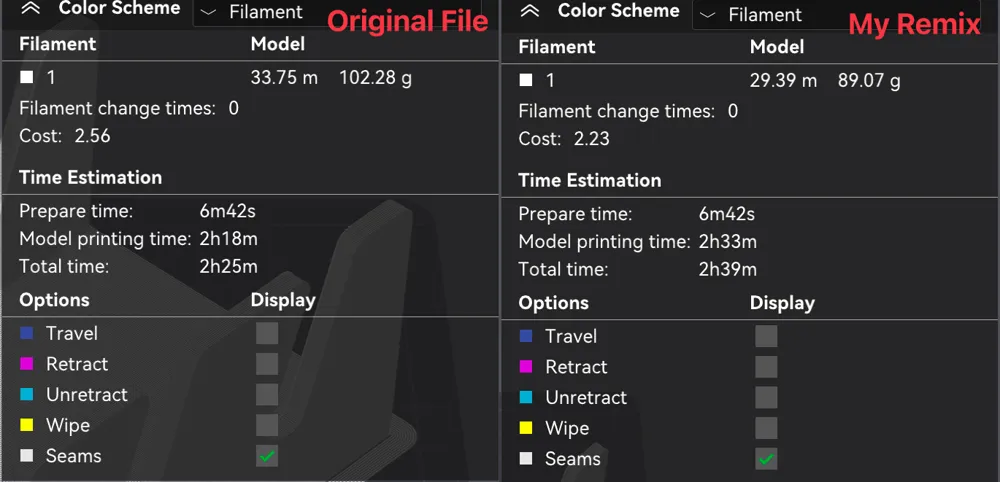Screen dimensions: 1000x482
Task: Click the white filament 1 swatch, left panel
Action: (27, 78)
